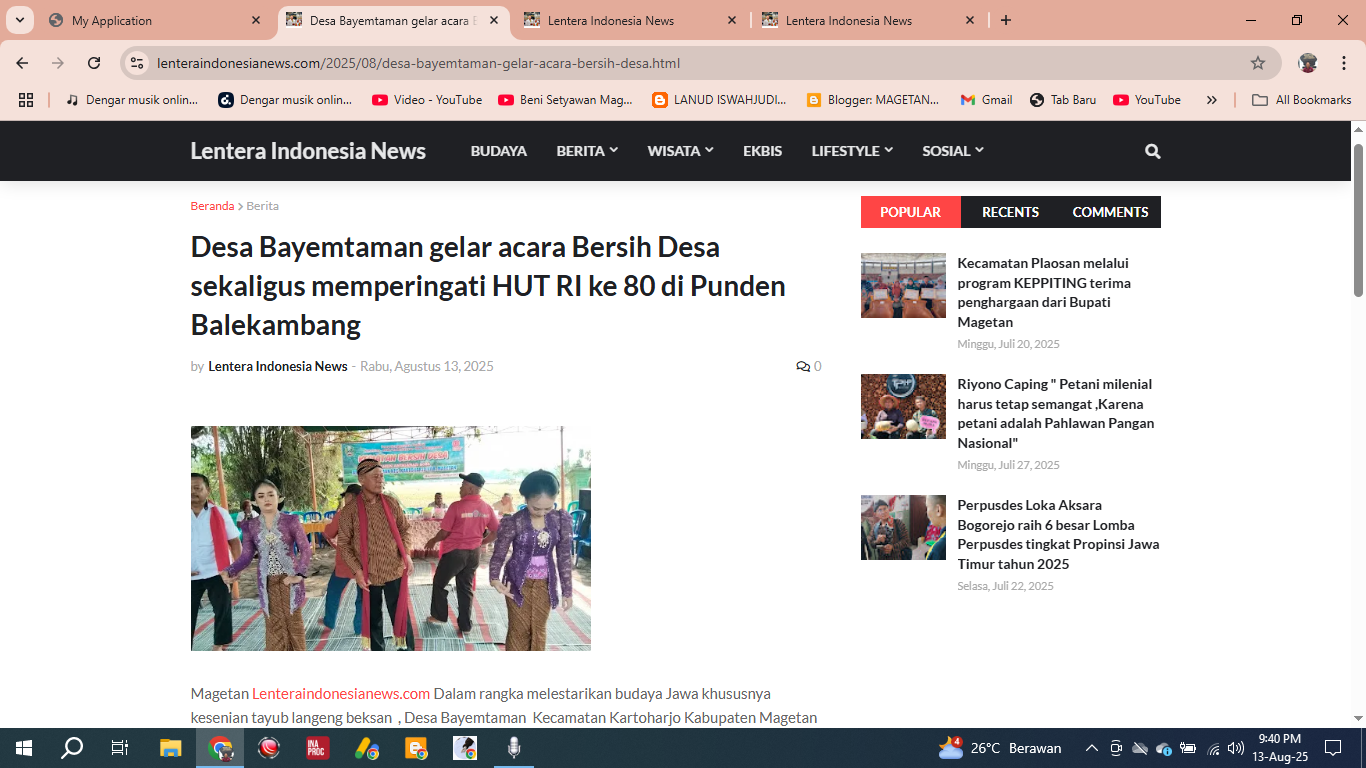Image resolution: width=1366 pixels, height=768 pixels.
Task: Open the tab search dropdown arrow
Action: (19, 20)
